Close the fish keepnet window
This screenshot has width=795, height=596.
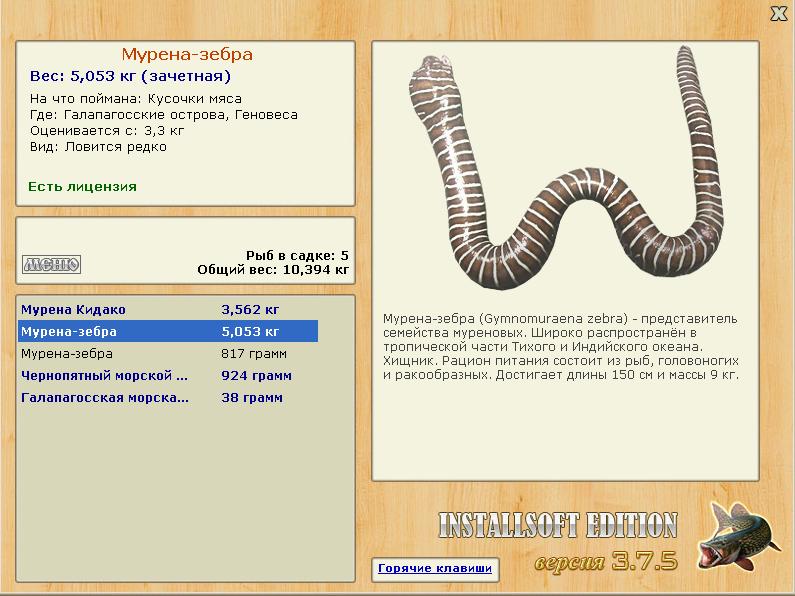779,14
